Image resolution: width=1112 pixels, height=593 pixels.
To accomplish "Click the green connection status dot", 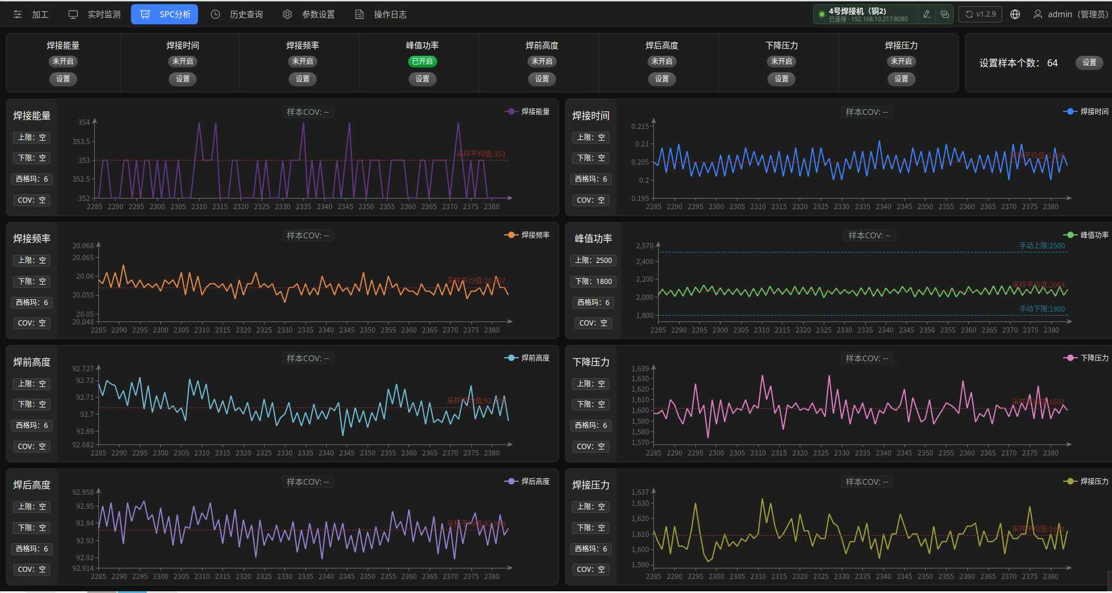I will click(822, 14).
